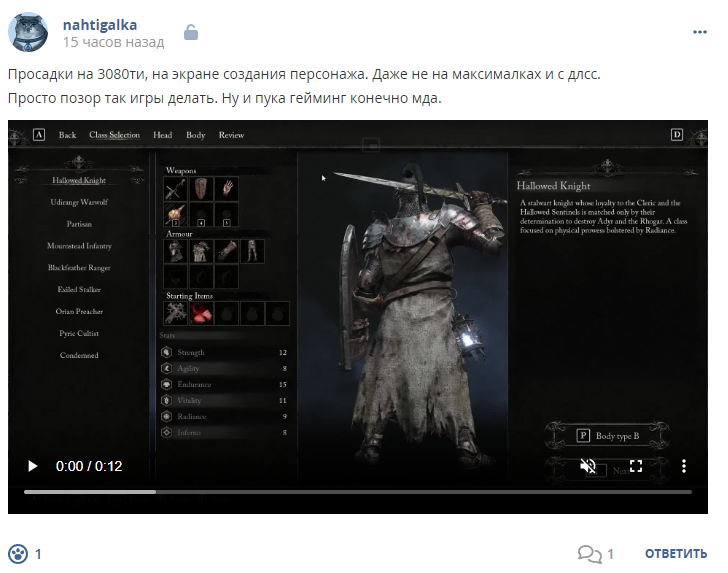This screenshot has width=728, height=573.
Task: Click nahtigalka's cat avatar
Action: click(x=28, y=32)
